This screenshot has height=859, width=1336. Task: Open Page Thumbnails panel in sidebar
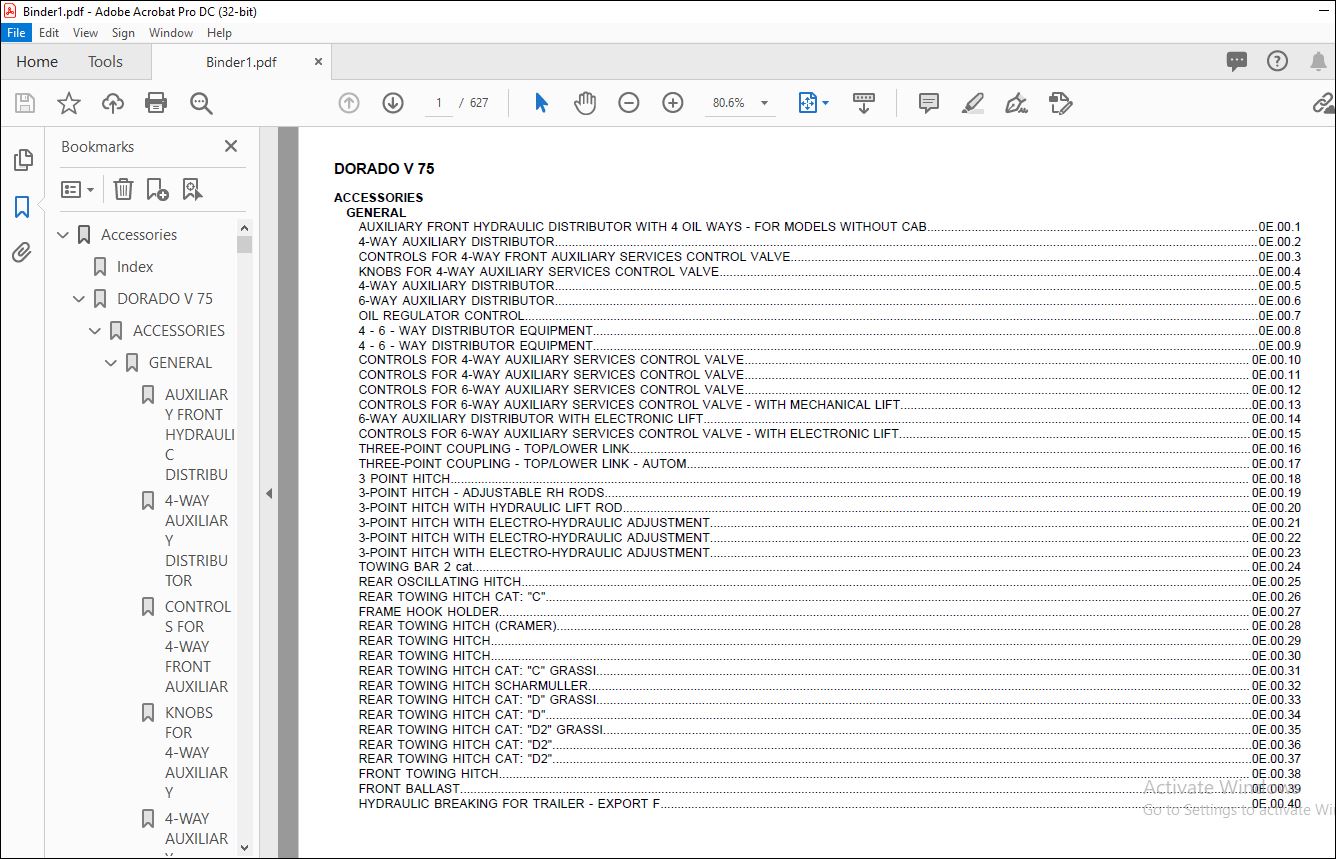(x=22, y=160)
